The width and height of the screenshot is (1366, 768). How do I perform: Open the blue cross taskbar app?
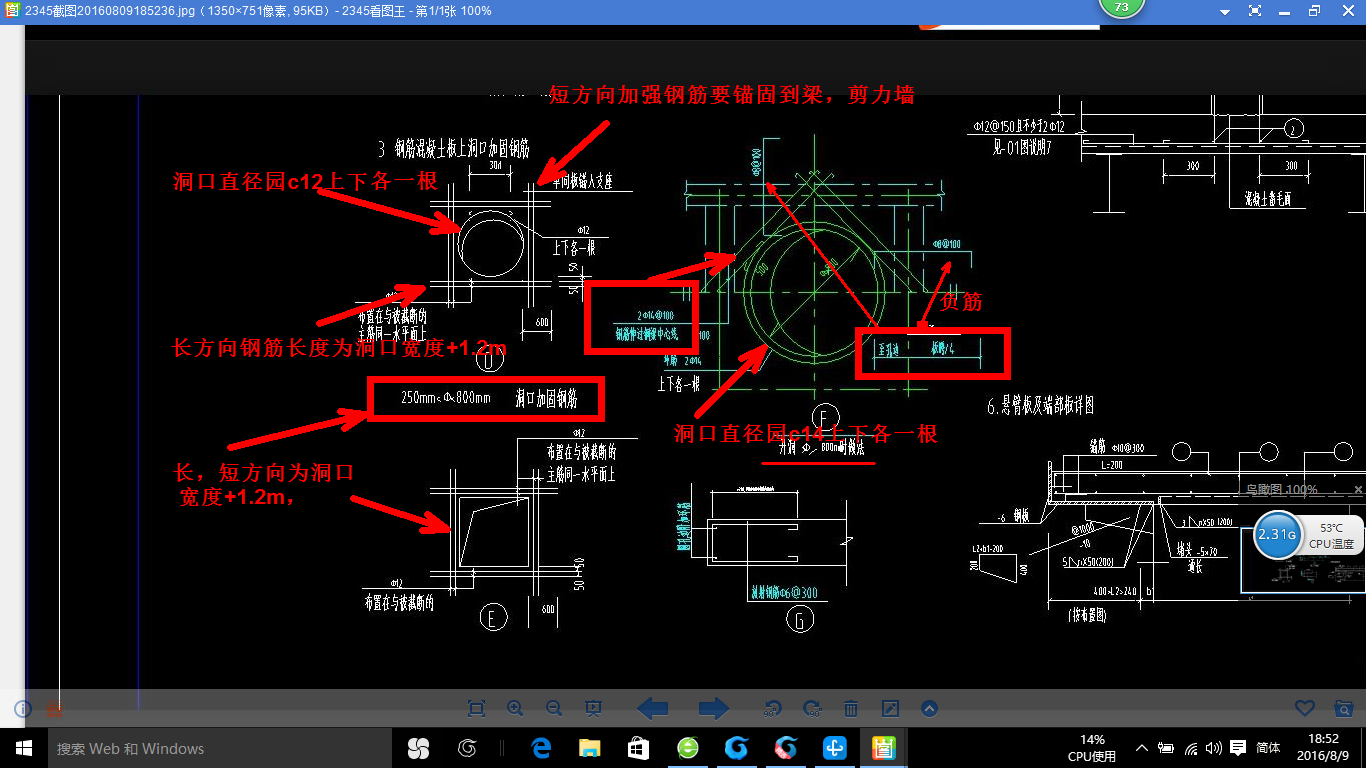(x=834, y=748)
